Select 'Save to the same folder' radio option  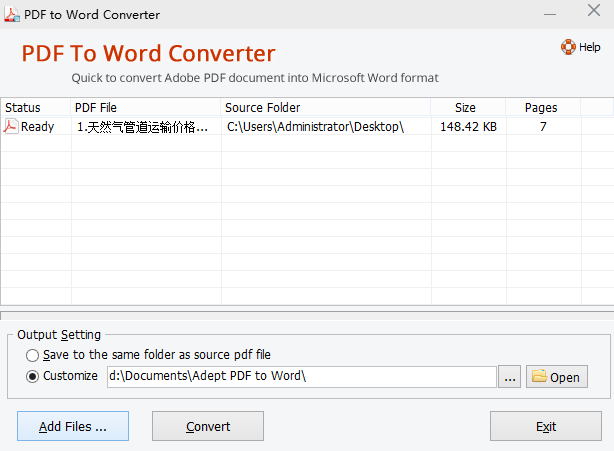click(33, 355)
